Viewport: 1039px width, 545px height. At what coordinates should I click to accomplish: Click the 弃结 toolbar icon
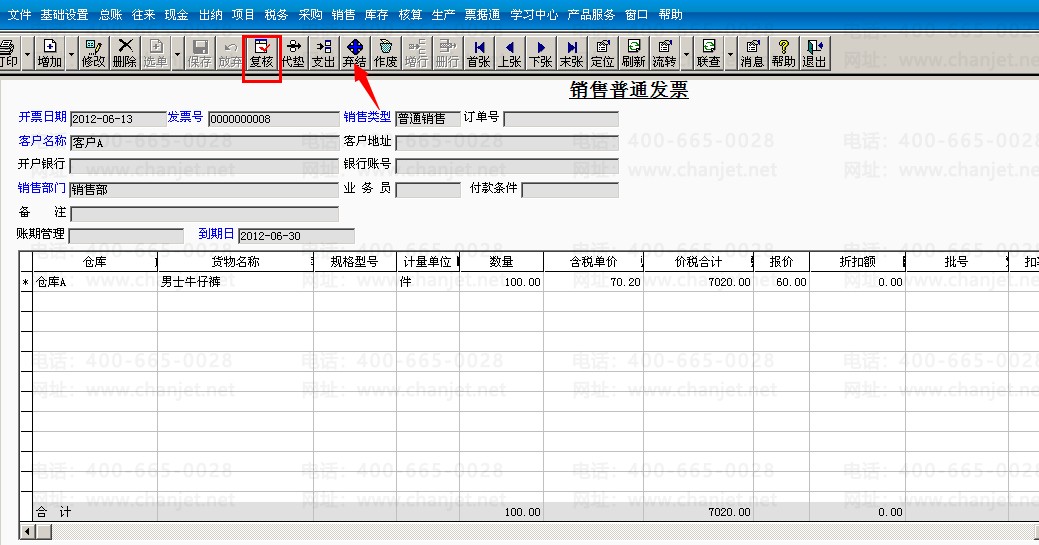355,53
